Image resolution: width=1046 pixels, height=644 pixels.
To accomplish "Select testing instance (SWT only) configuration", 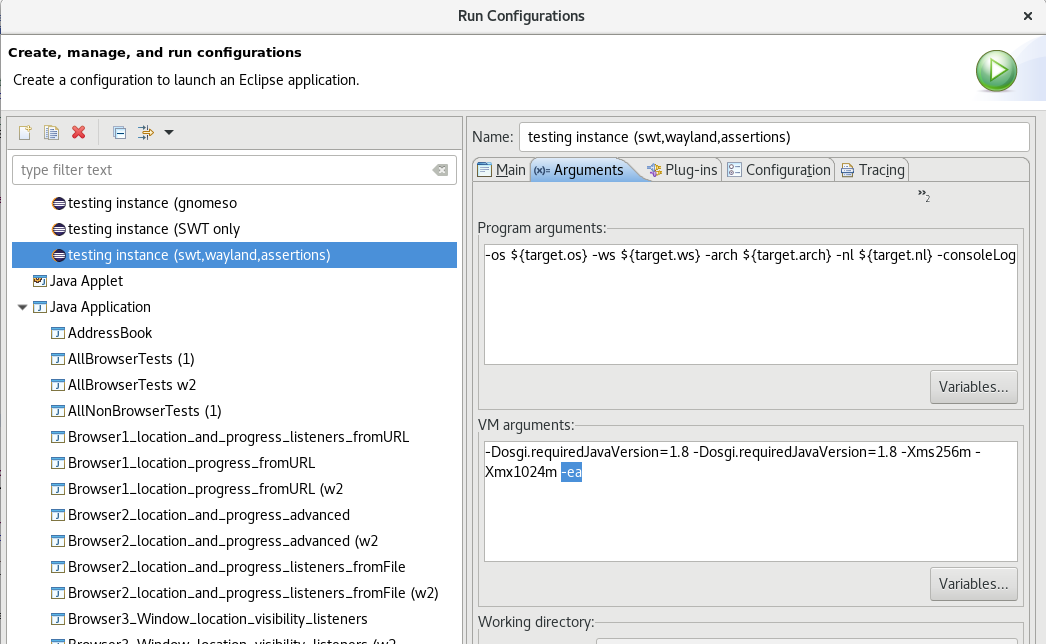I will coord(153,229).
